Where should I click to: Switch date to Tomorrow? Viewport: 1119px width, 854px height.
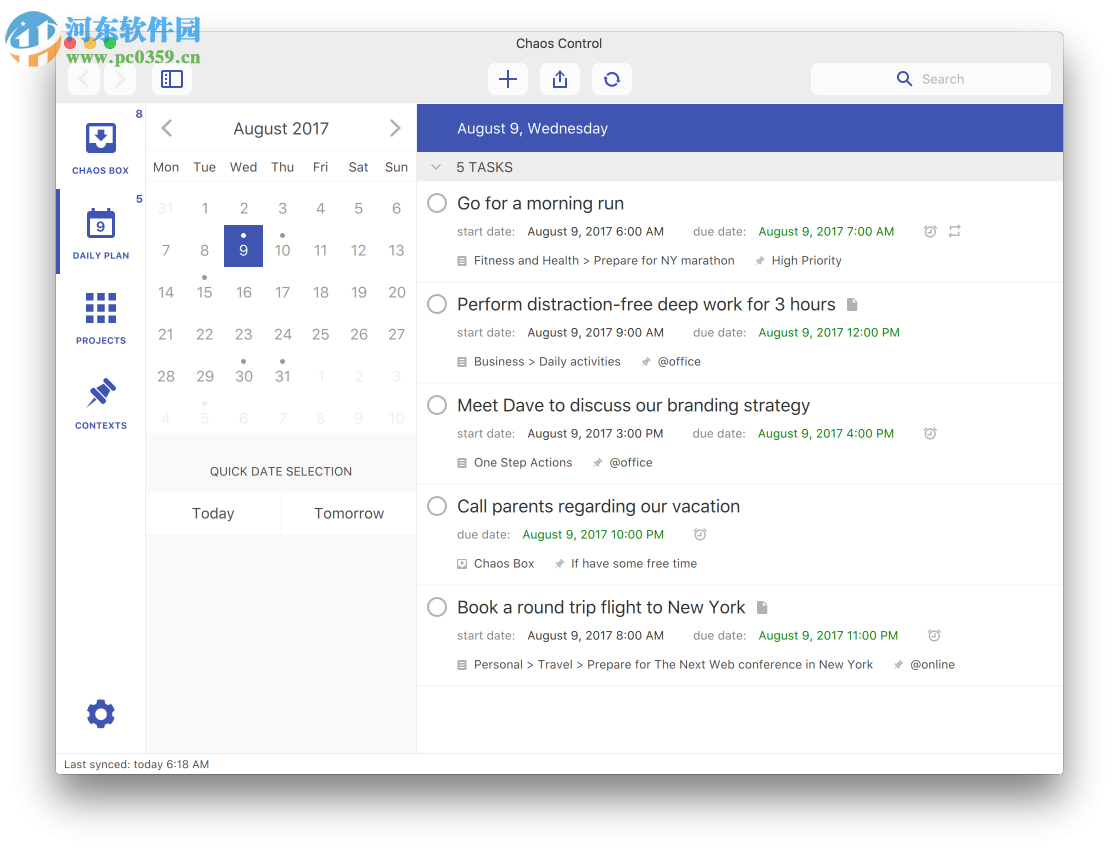pos(348,513)
